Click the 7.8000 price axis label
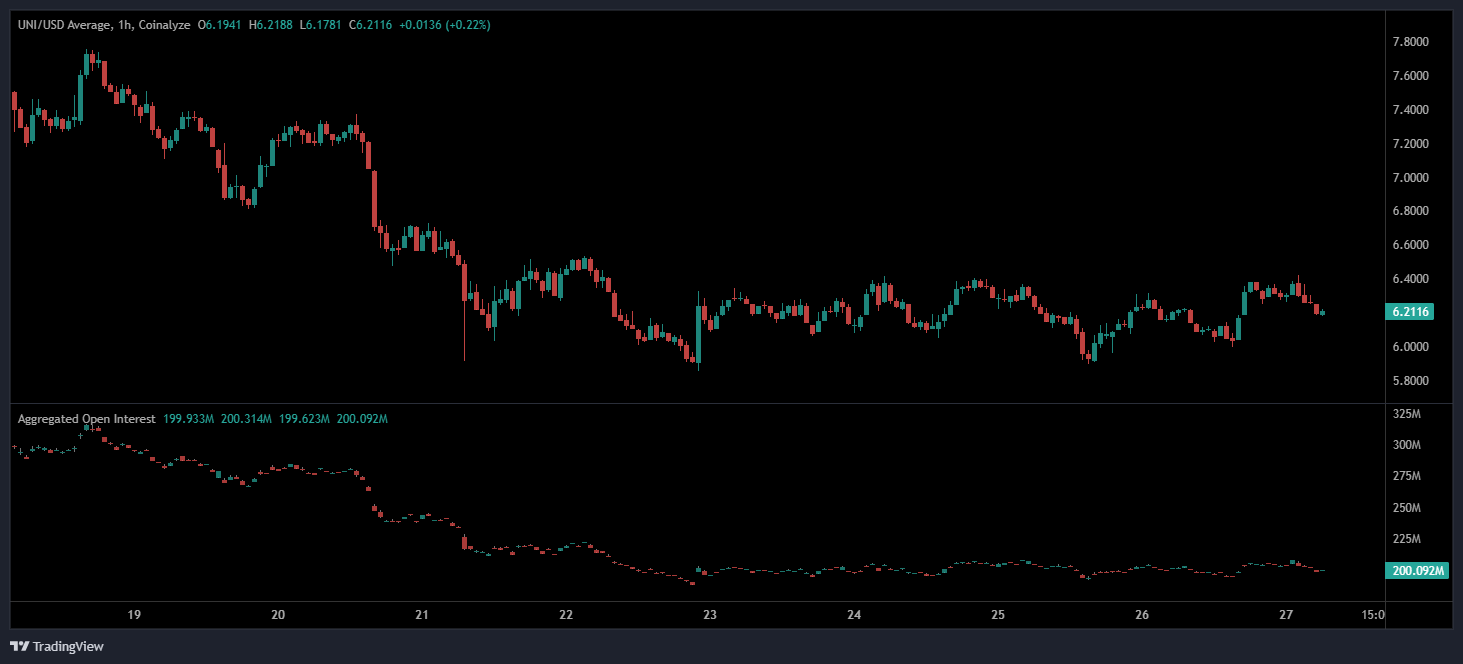Viewport: 1463px width, 664px height. [1409, 42]
